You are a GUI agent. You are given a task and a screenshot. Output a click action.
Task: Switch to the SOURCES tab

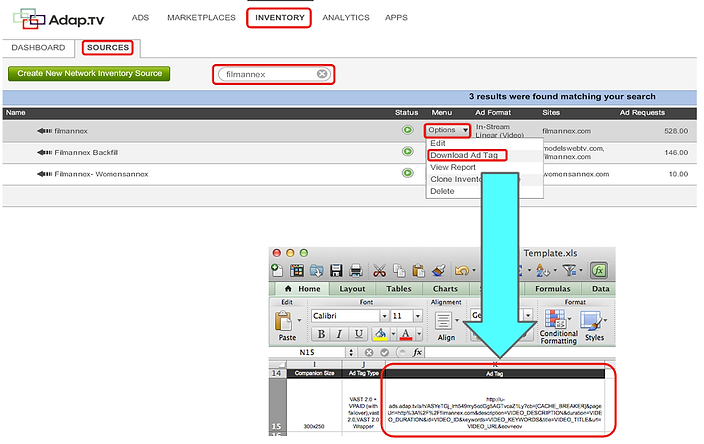108,48
